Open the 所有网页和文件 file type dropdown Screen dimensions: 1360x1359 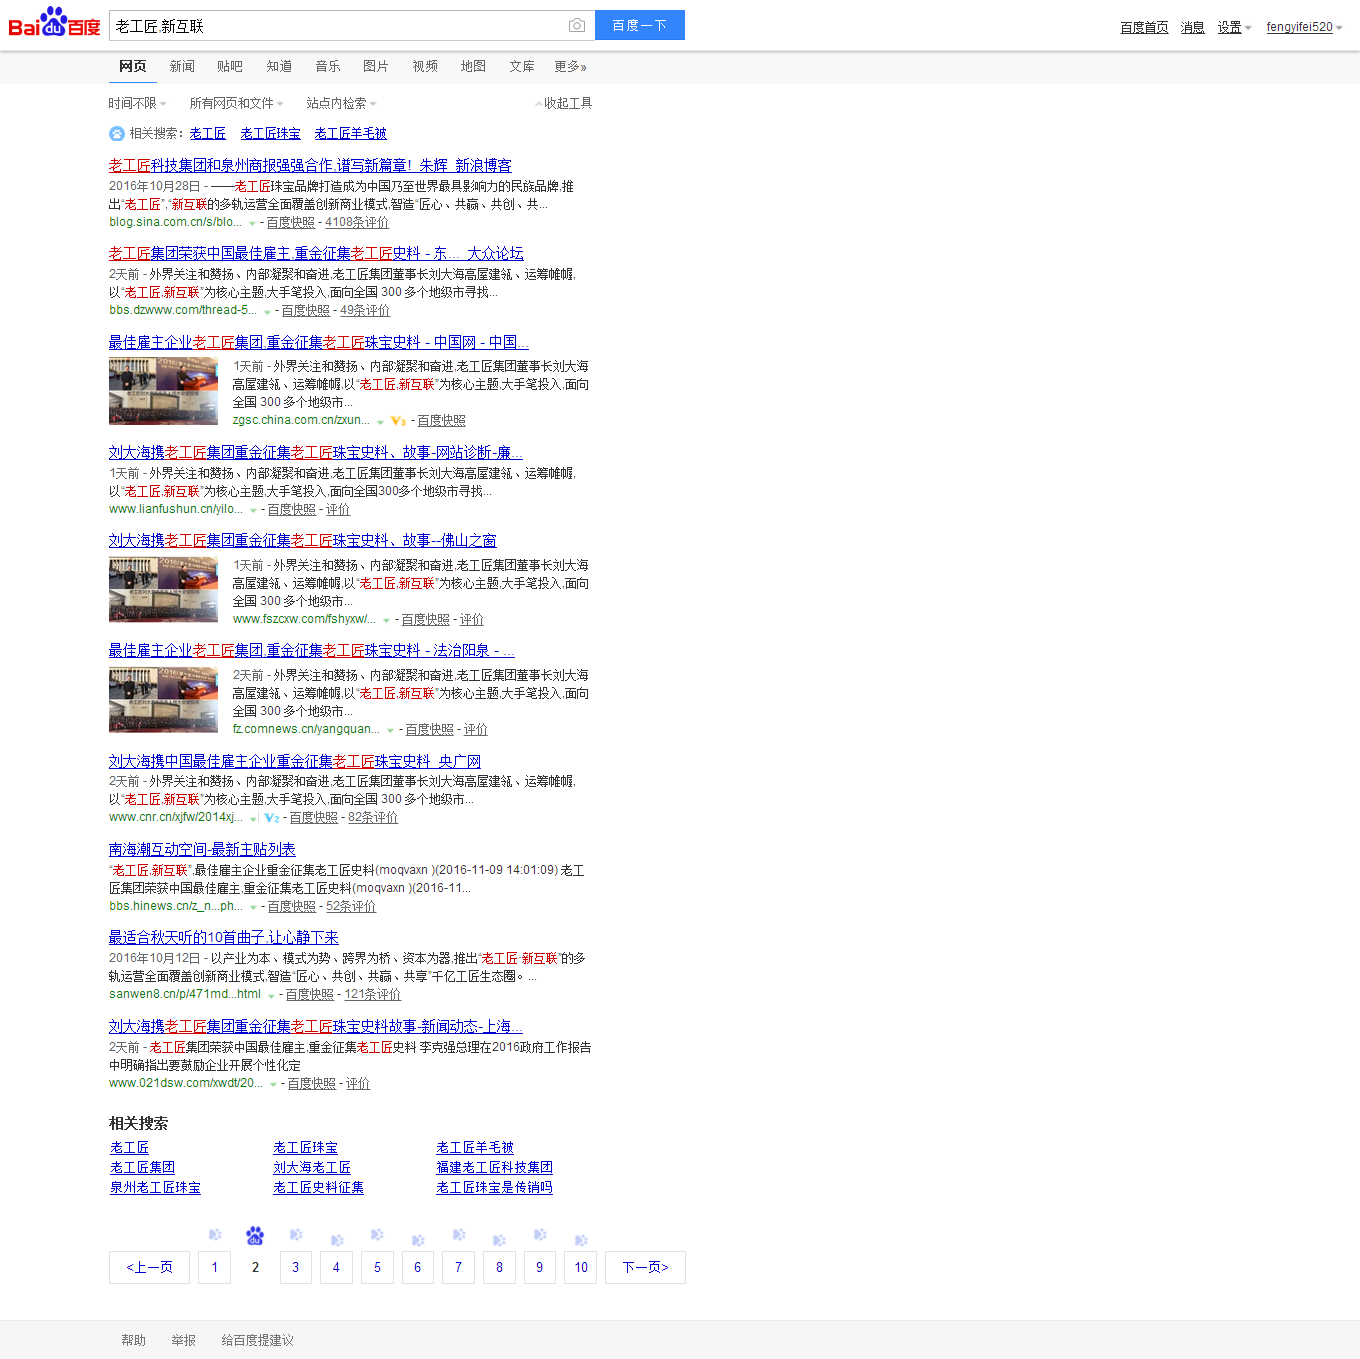pyautogui.click(x=237, y=103)
